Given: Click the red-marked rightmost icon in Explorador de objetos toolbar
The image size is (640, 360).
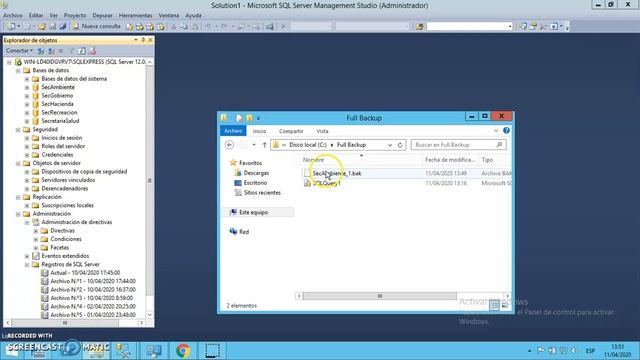Looking at the screenshot, I should click(x=92, y=51).
